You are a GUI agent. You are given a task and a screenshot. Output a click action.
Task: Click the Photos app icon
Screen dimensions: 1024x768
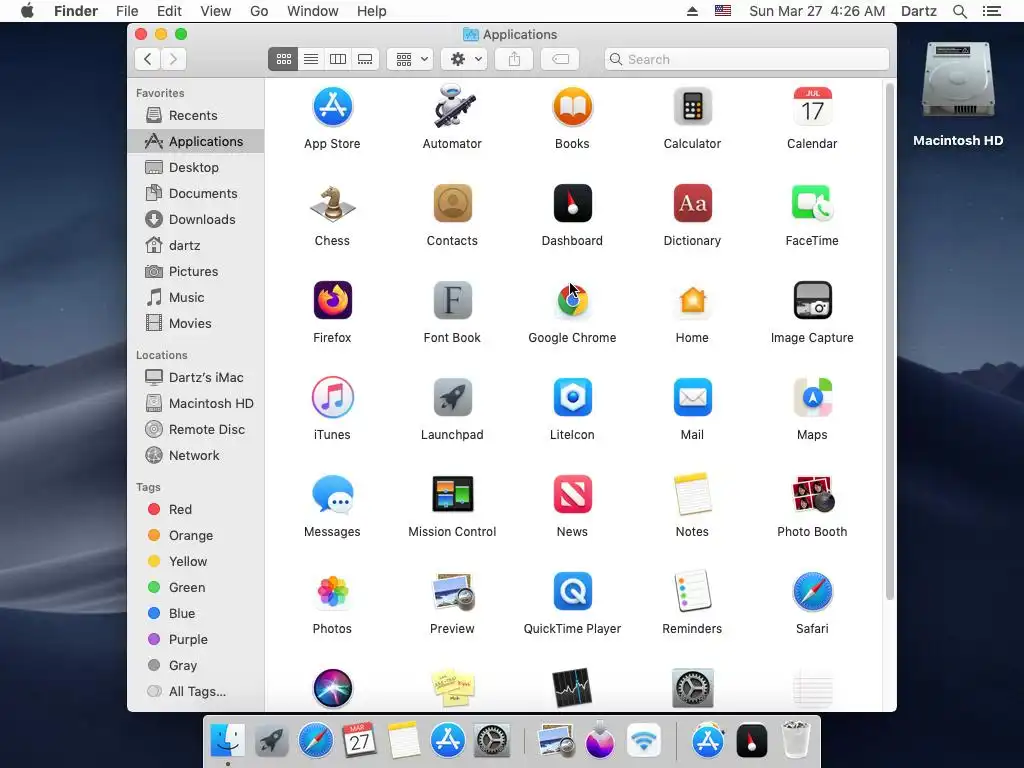(x=332, y=591)
